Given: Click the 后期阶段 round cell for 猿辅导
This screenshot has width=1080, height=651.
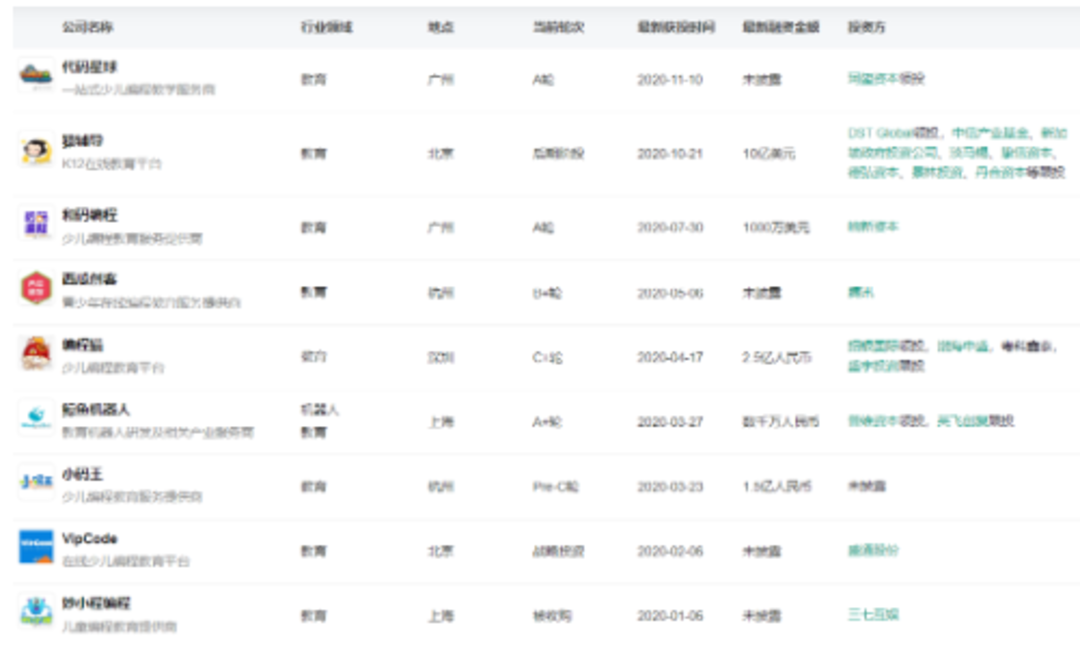Looking at the screenshot, I should point(558,154).
